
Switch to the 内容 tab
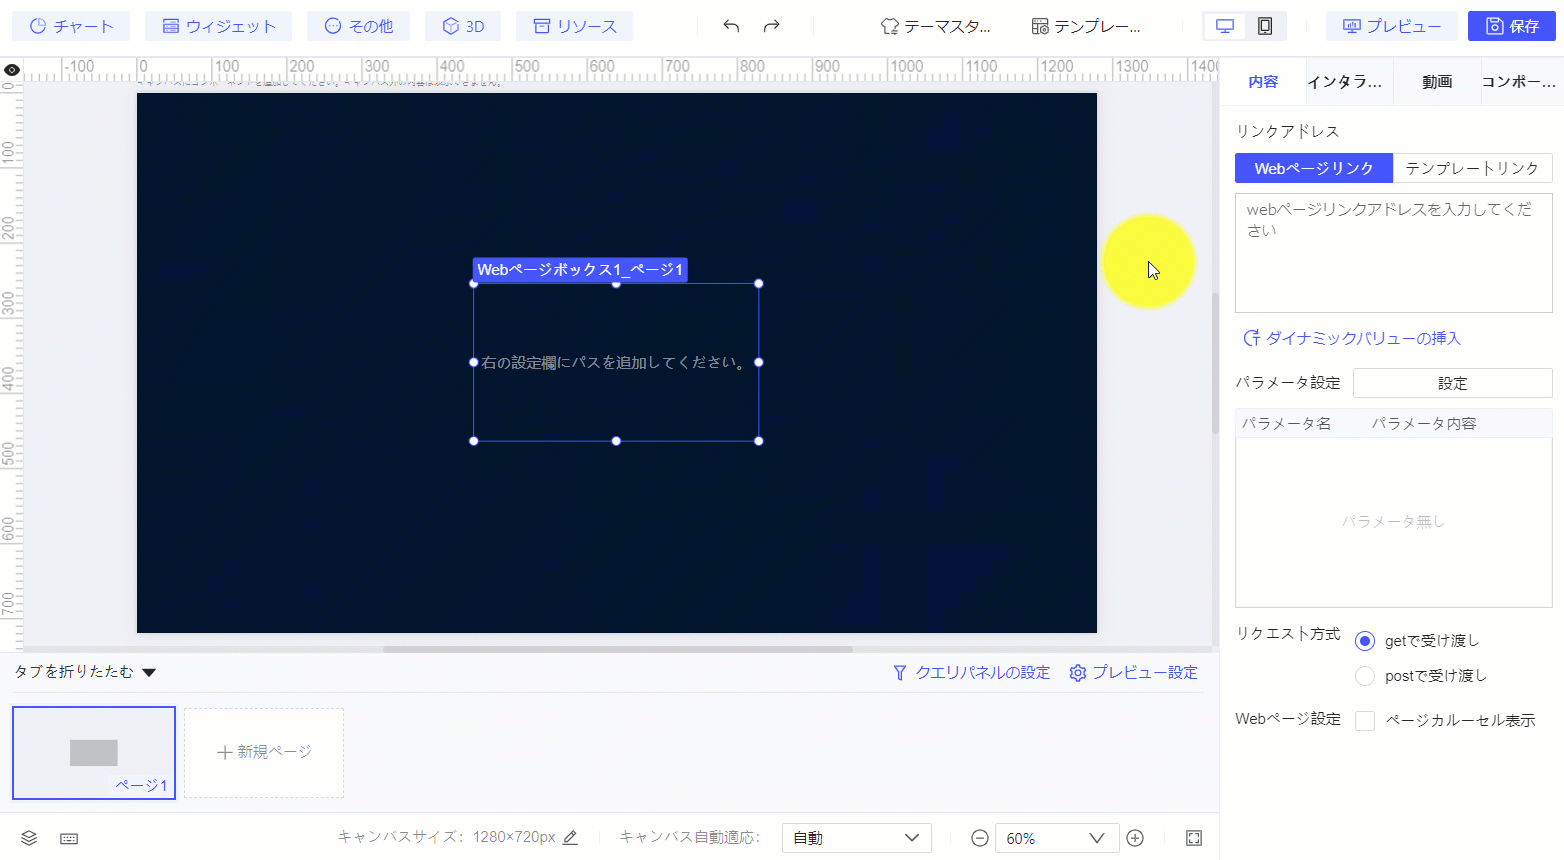click(x=1263, y=82)
